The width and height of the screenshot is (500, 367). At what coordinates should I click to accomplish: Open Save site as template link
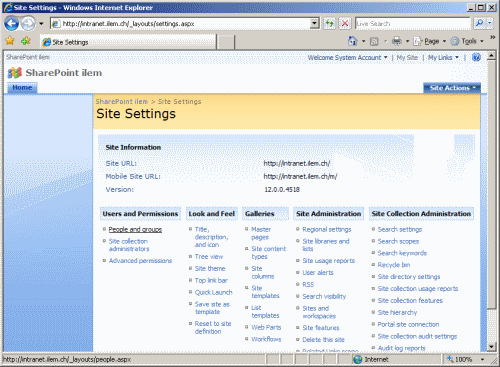[212, 308]
